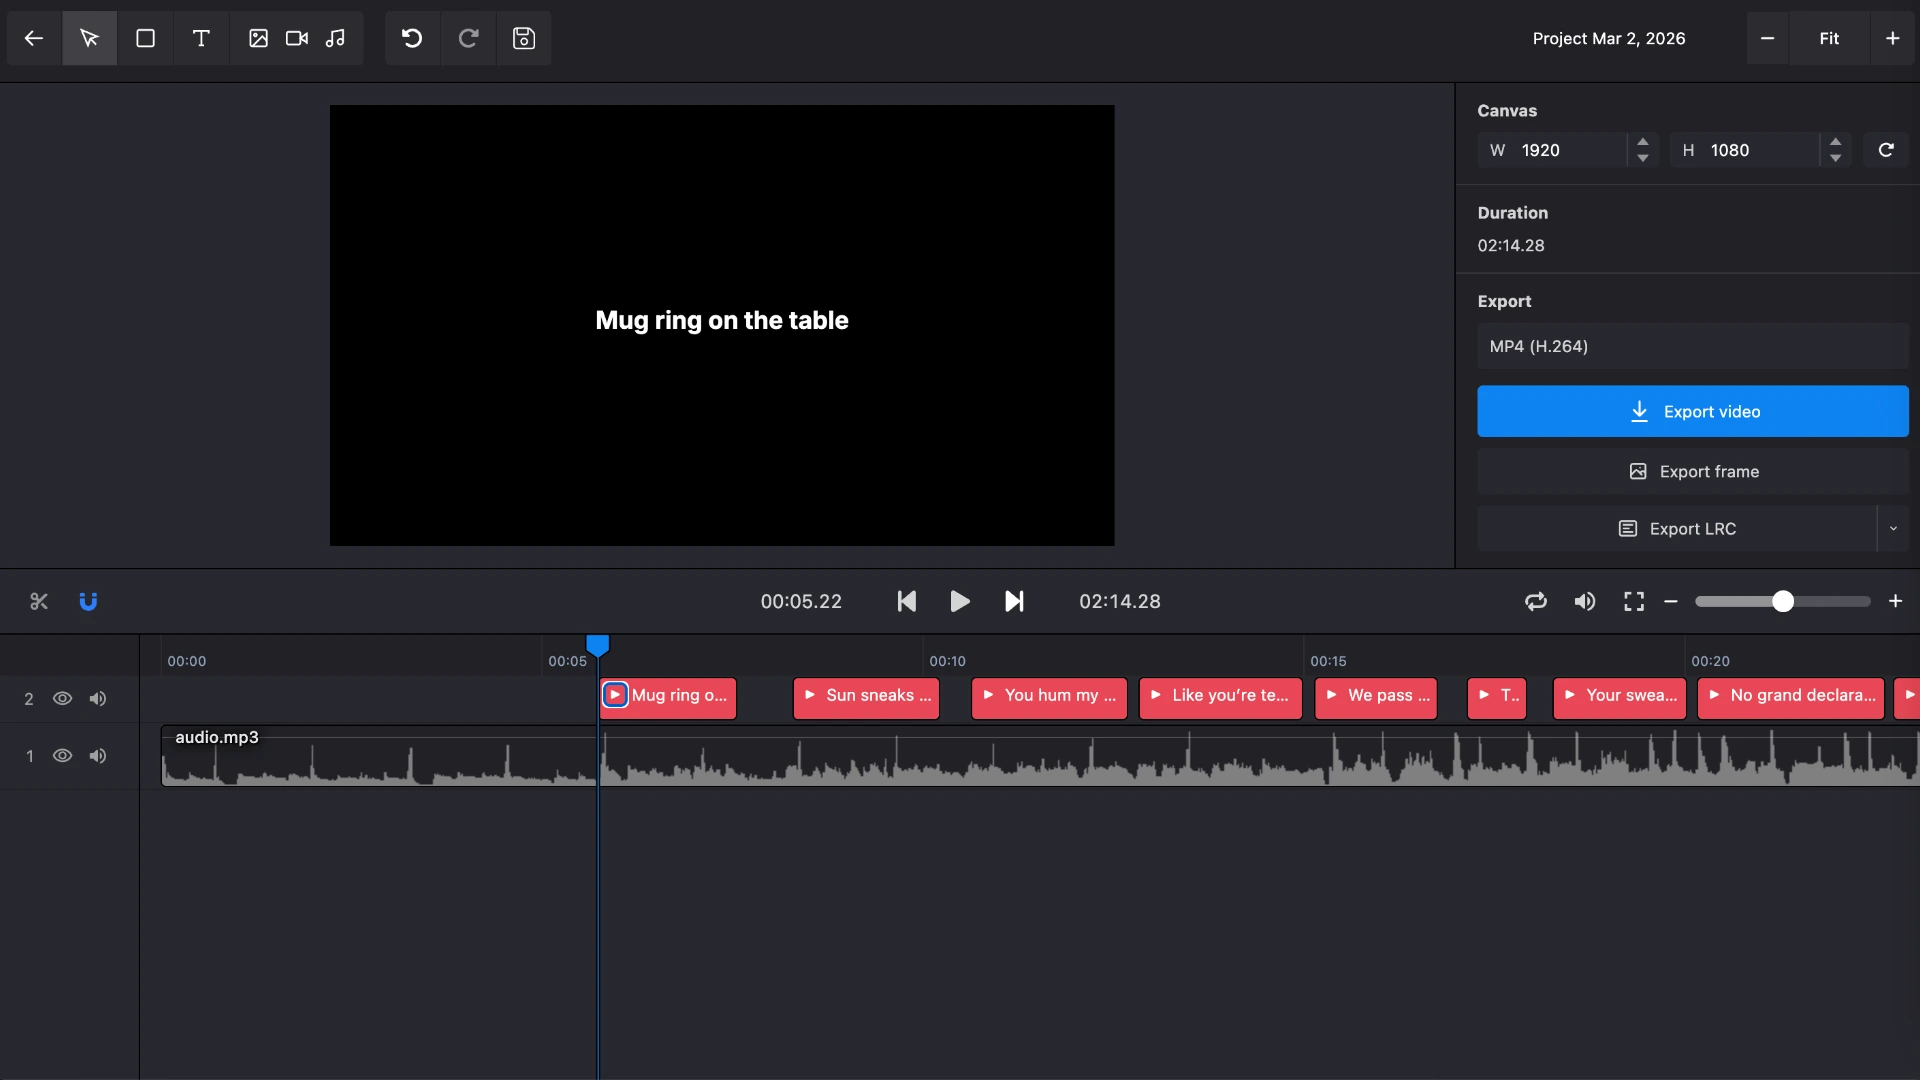This screenshot has height=1080, width=1920.
Task: Click the Export video button
Action: 1693,411
